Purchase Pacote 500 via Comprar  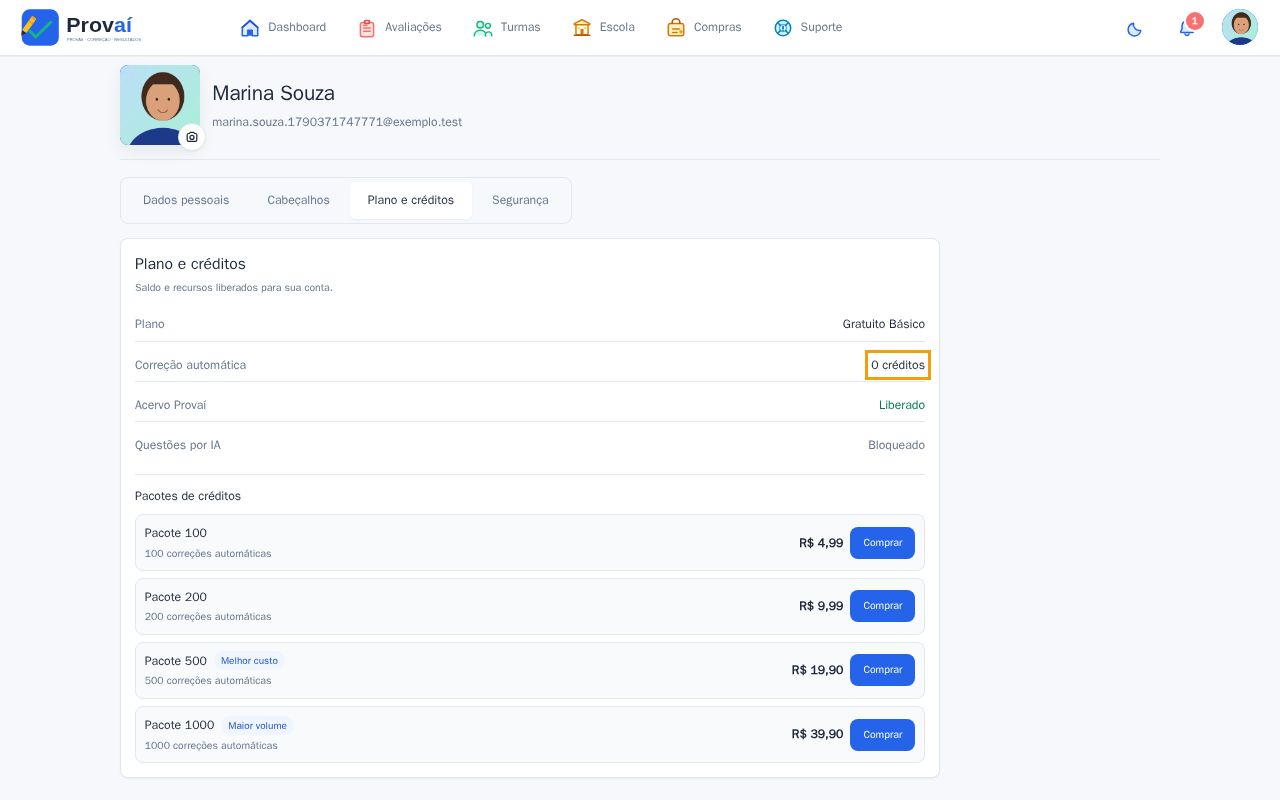[882, 670]
